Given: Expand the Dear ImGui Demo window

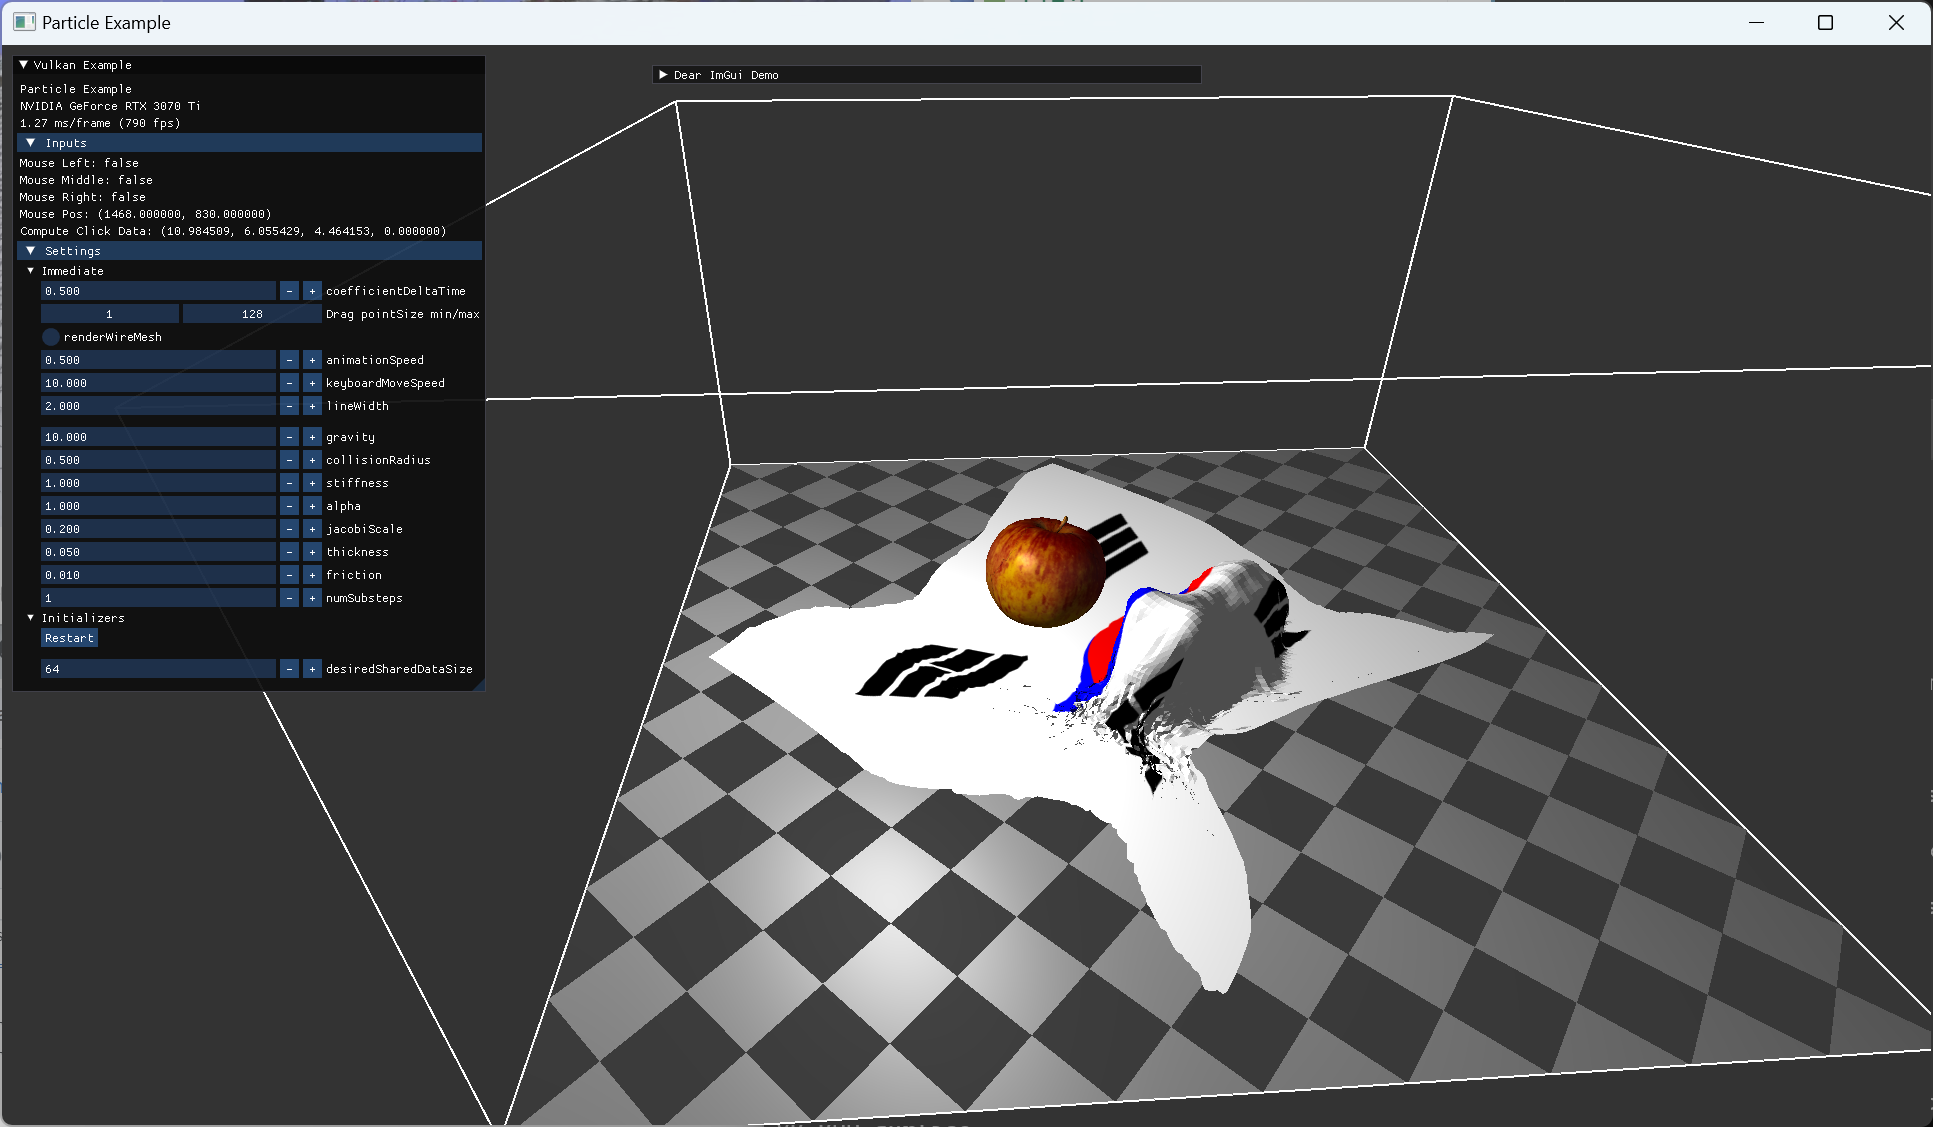Looking at the screenshot, I should [663, 75].
